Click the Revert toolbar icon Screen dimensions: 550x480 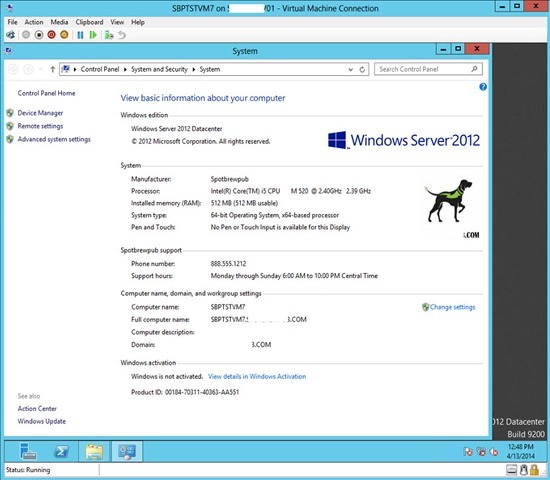[121, 35]
